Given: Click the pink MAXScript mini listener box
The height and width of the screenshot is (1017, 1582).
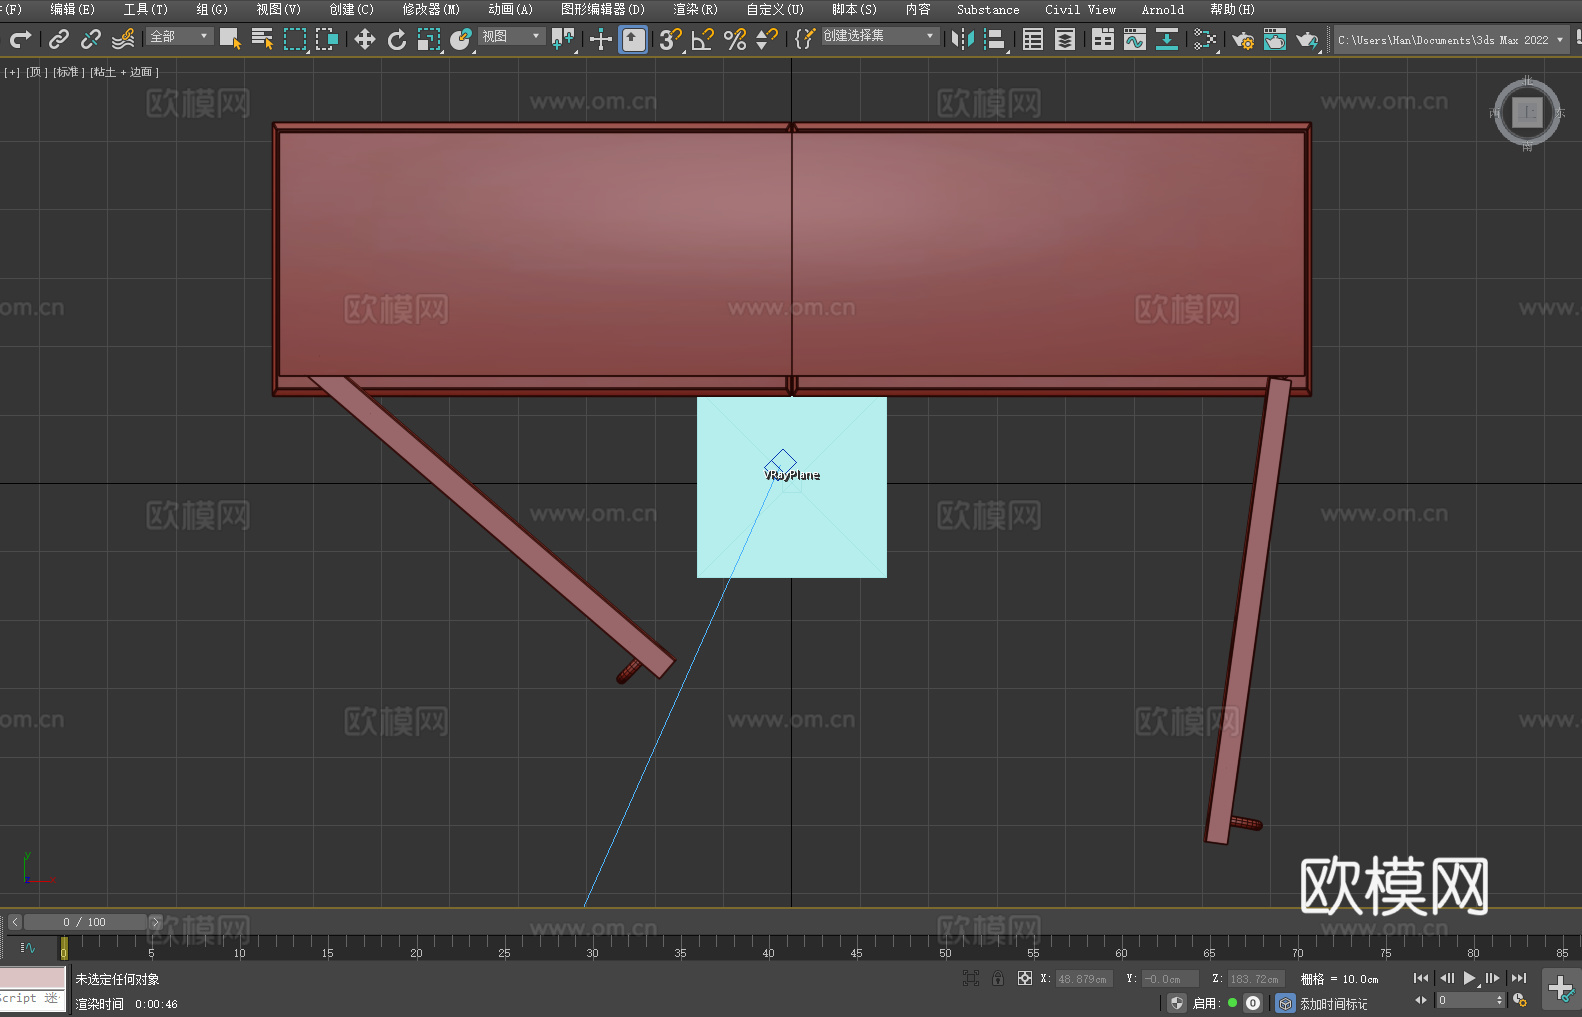Looking at the screenshot, I should tap(33, 978).
